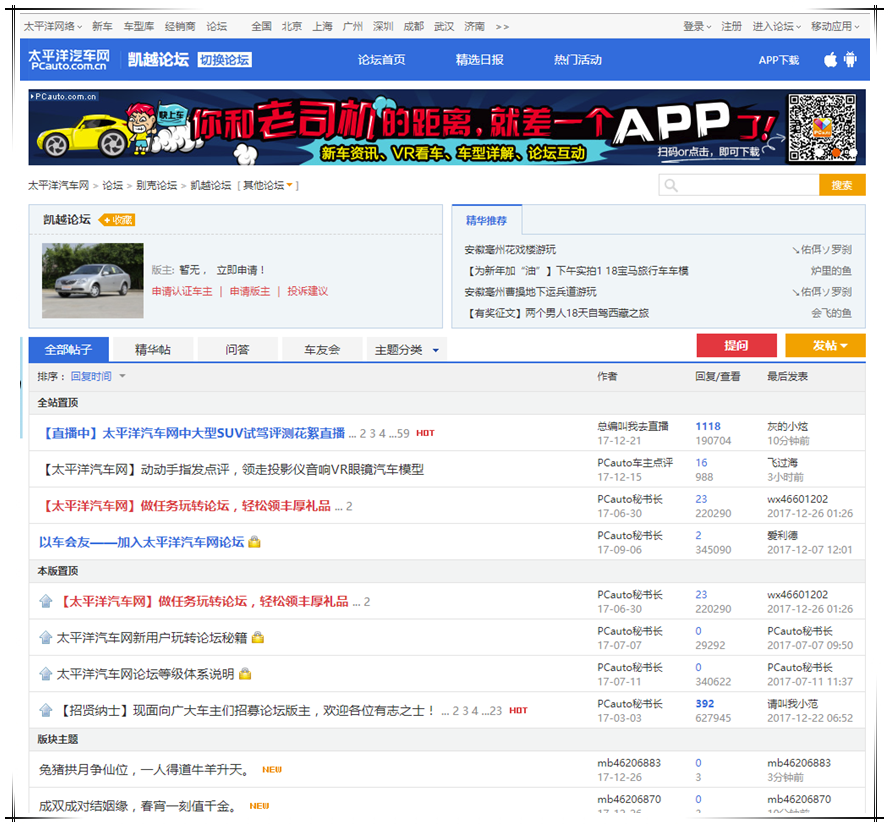Click the APP下载 link

click(778, 60)
